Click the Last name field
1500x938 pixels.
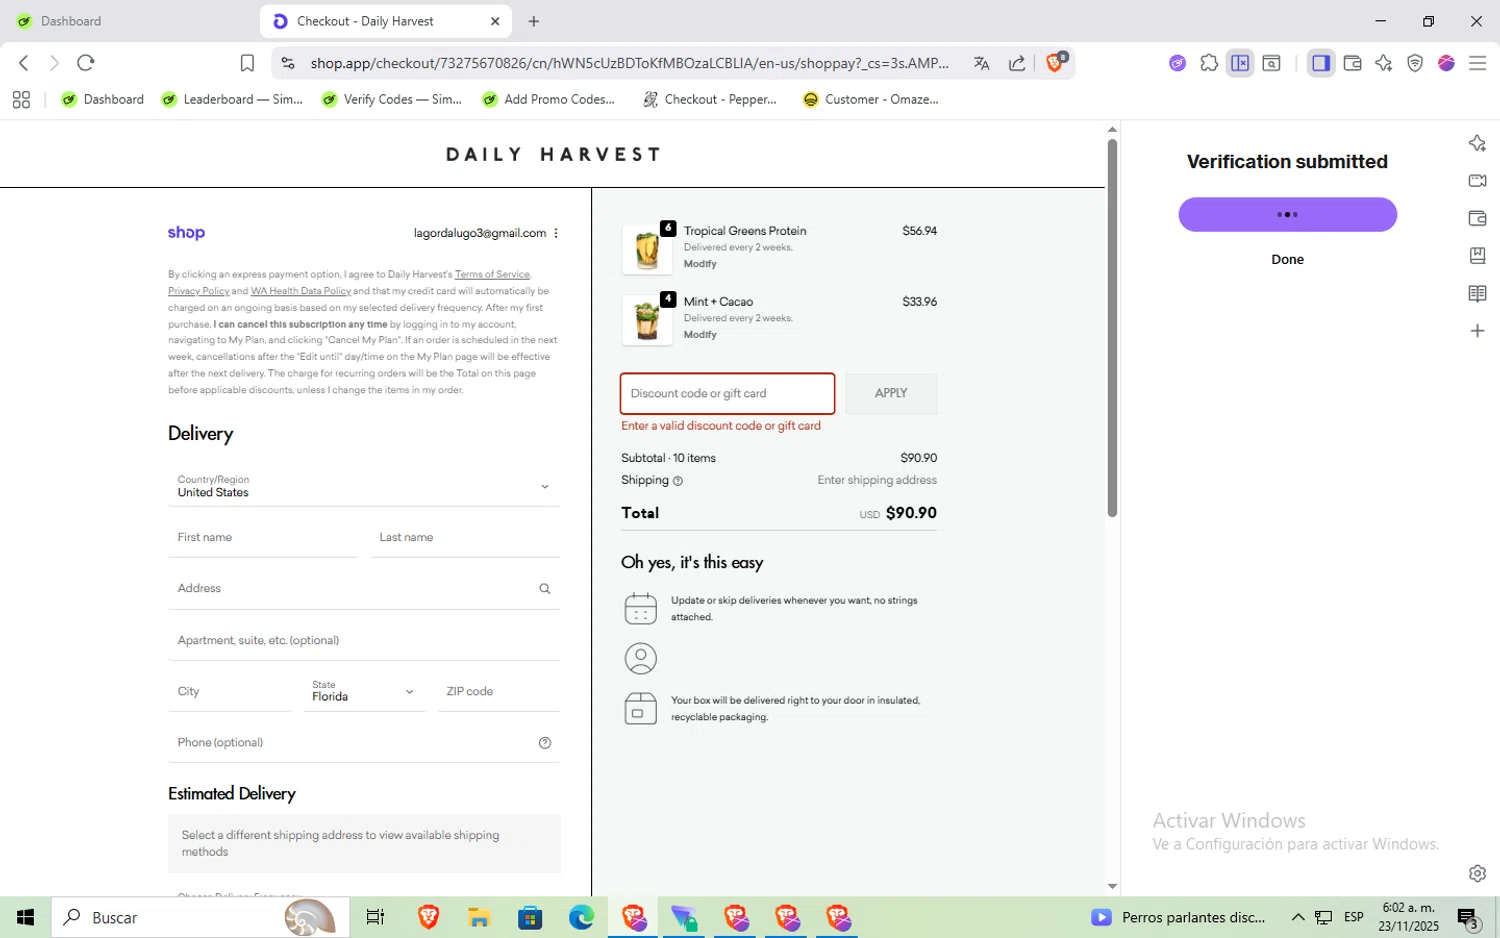point(465,537)
